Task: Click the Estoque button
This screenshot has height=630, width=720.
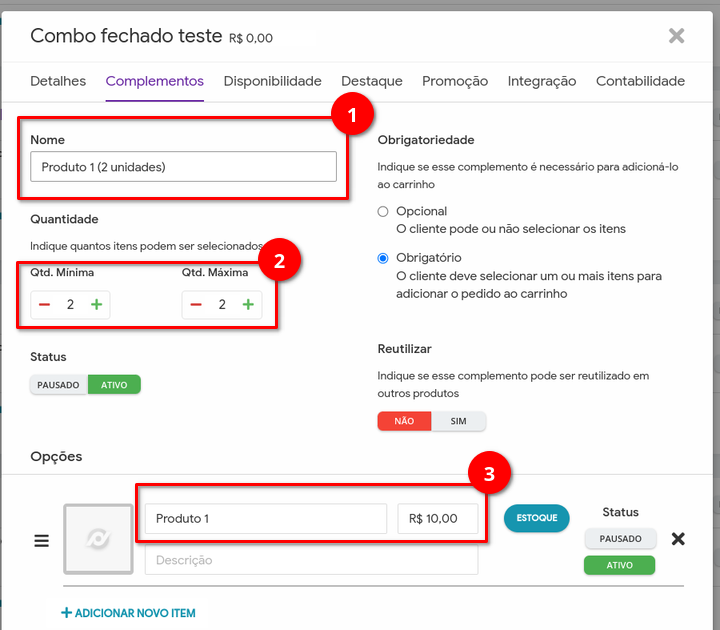Action: pos(536,518)
